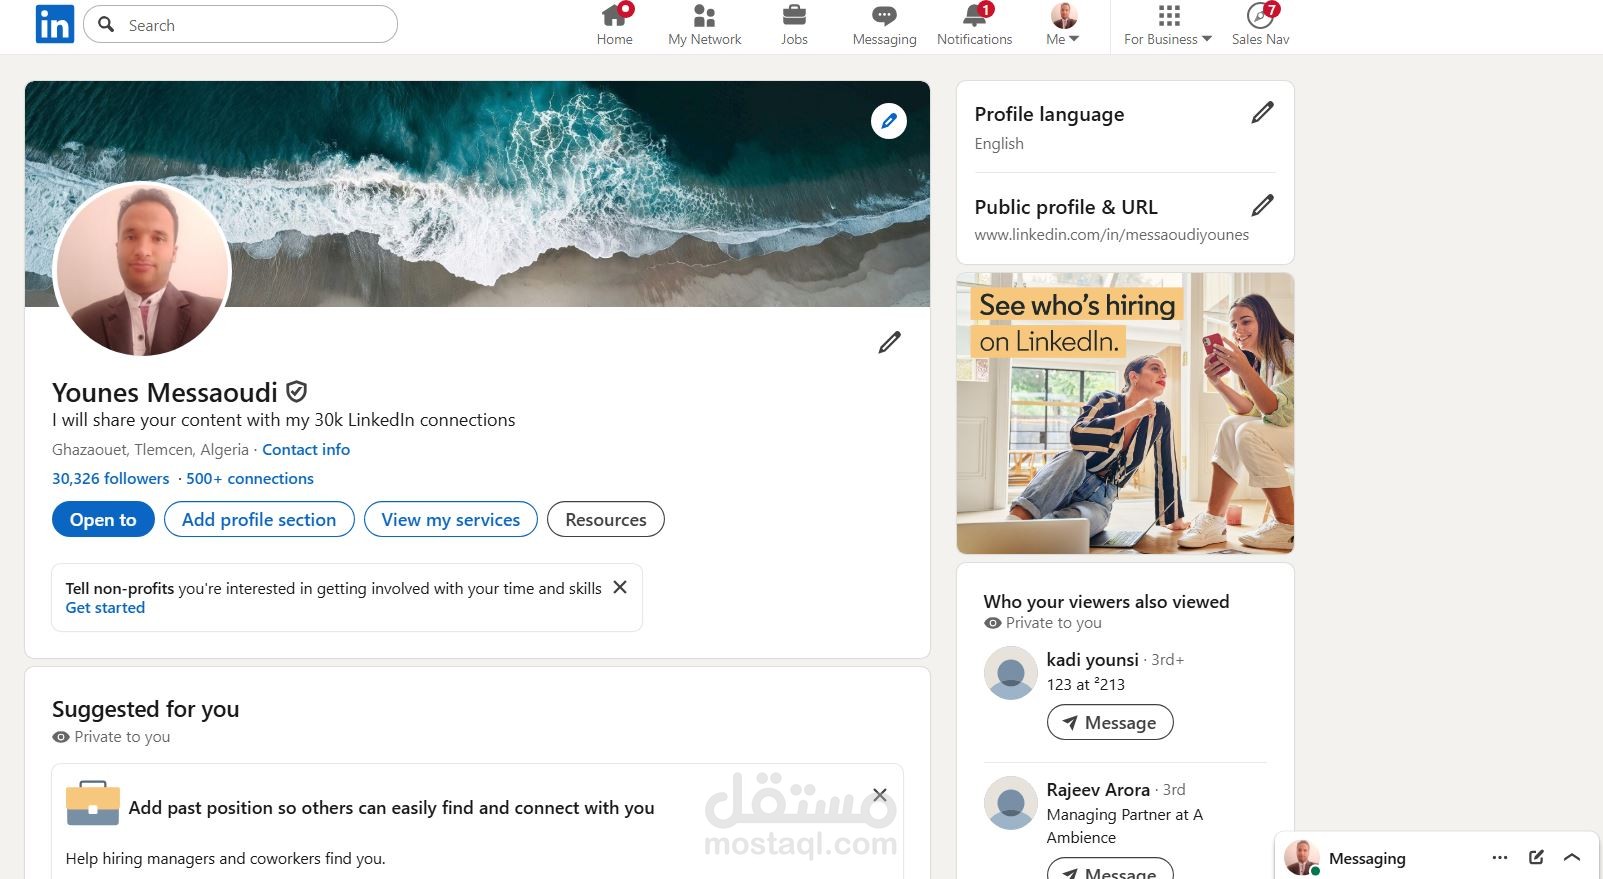
Task: View the verification shield badge
Action: click(x=296, y=391)
